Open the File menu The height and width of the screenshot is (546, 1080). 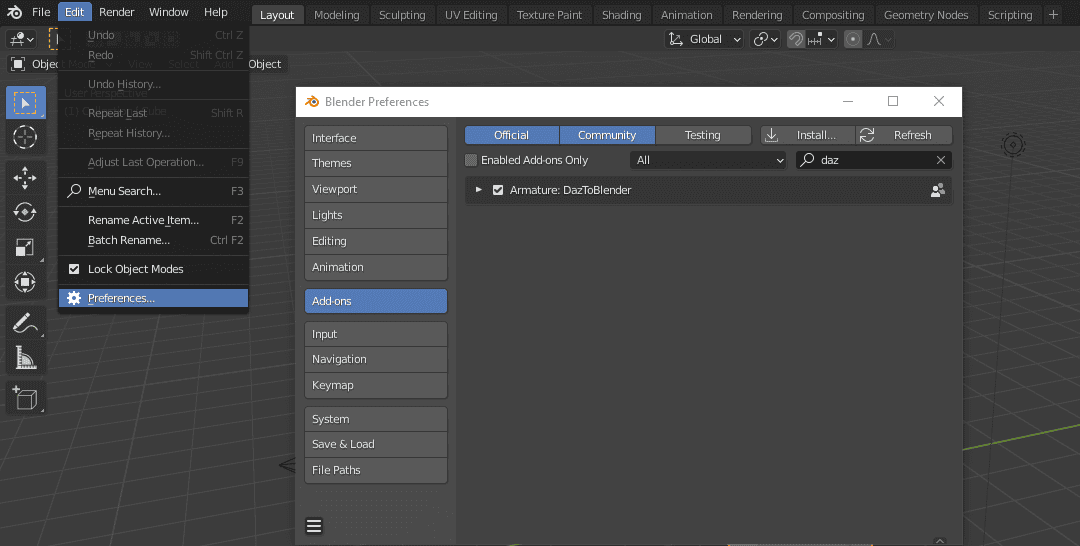[41, 12]
